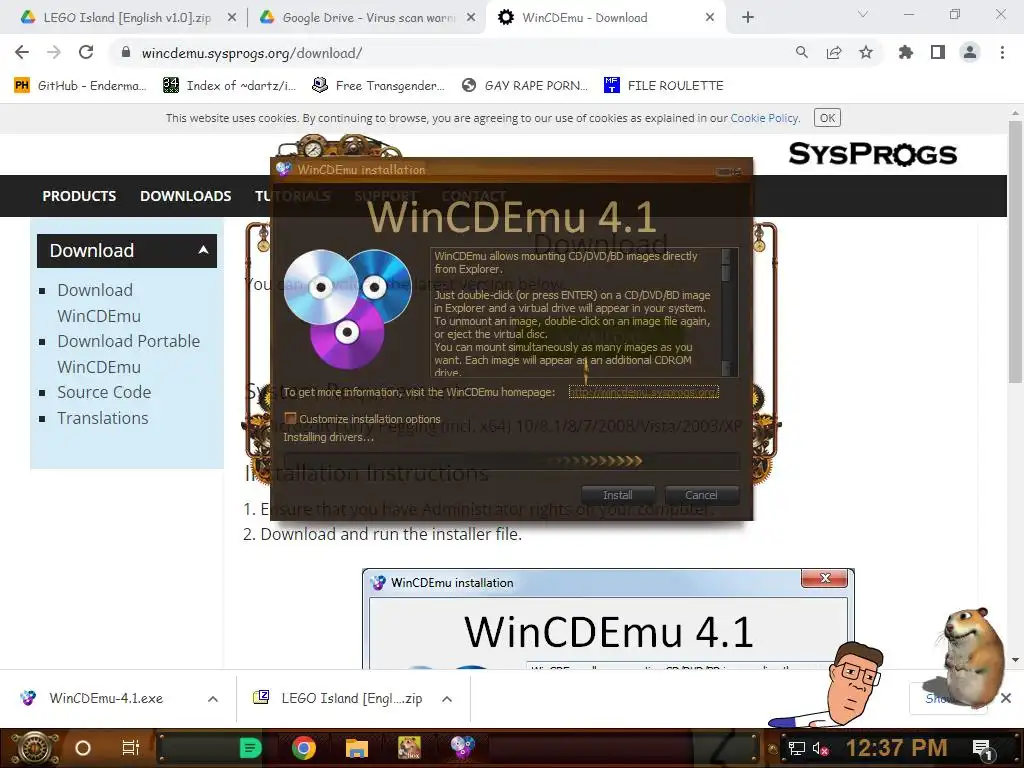Screen dimensions: 1024x768
Task: Click the three discs installer logo
Action: click(347, 308)
